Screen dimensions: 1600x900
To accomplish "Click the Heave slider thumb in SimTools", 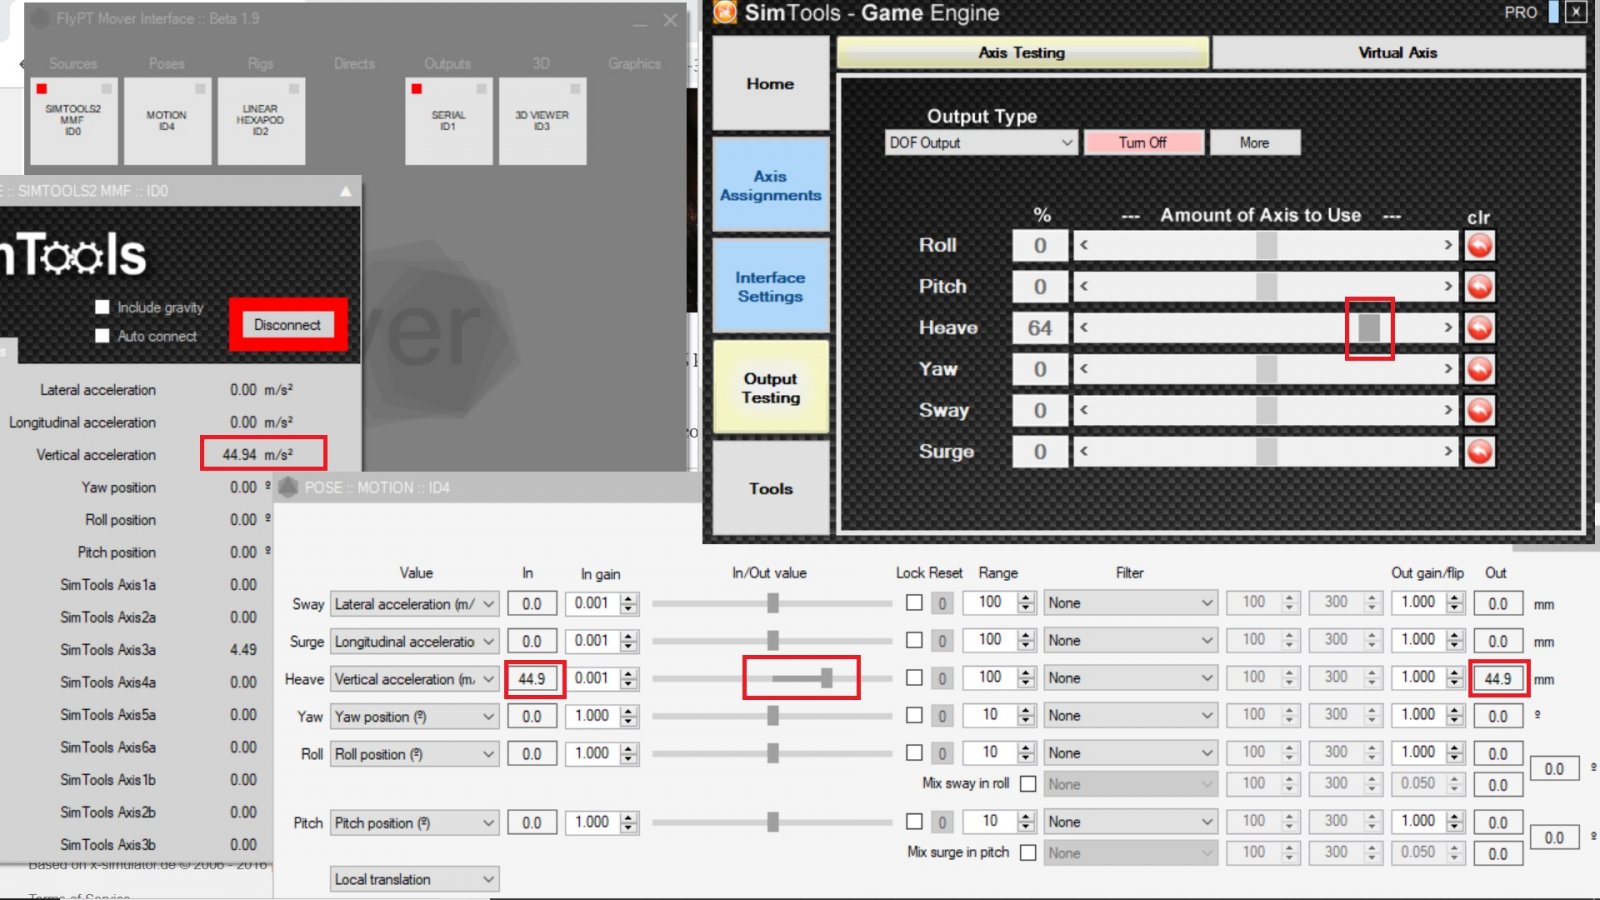I will pos(1369,328).
